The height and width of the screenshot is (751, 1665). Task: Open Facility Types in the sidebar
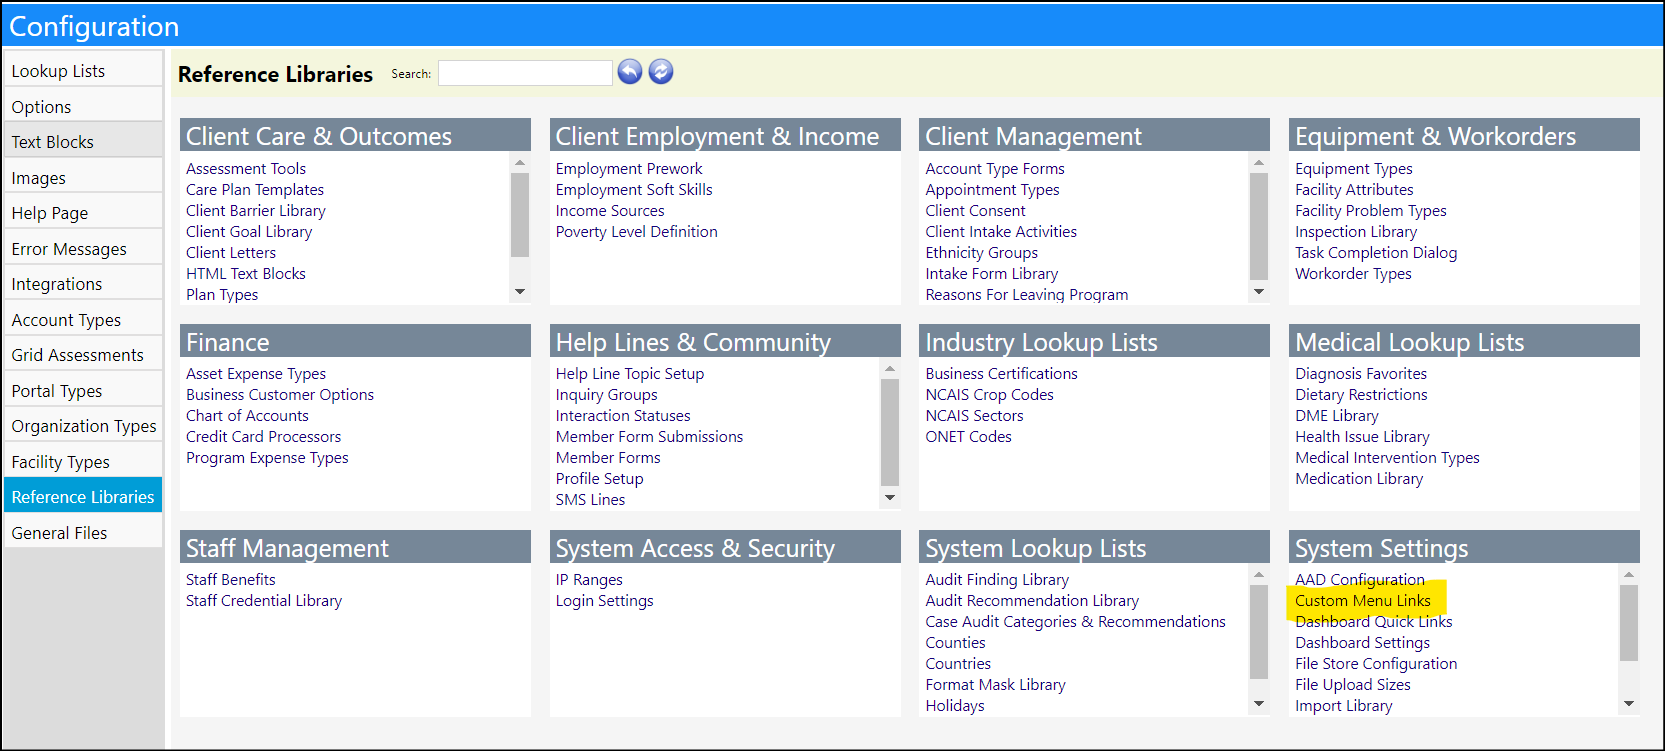tap(83, 462)
